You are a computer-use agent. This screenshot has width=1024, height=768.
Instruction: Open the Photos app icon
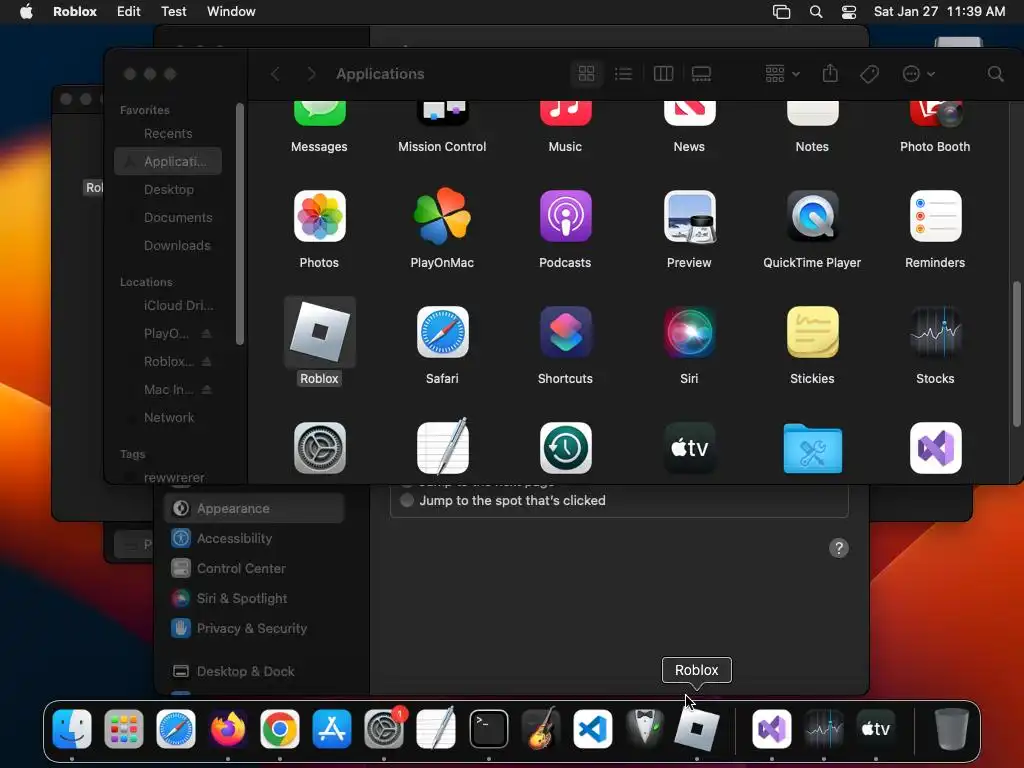[x=319, y=216]
